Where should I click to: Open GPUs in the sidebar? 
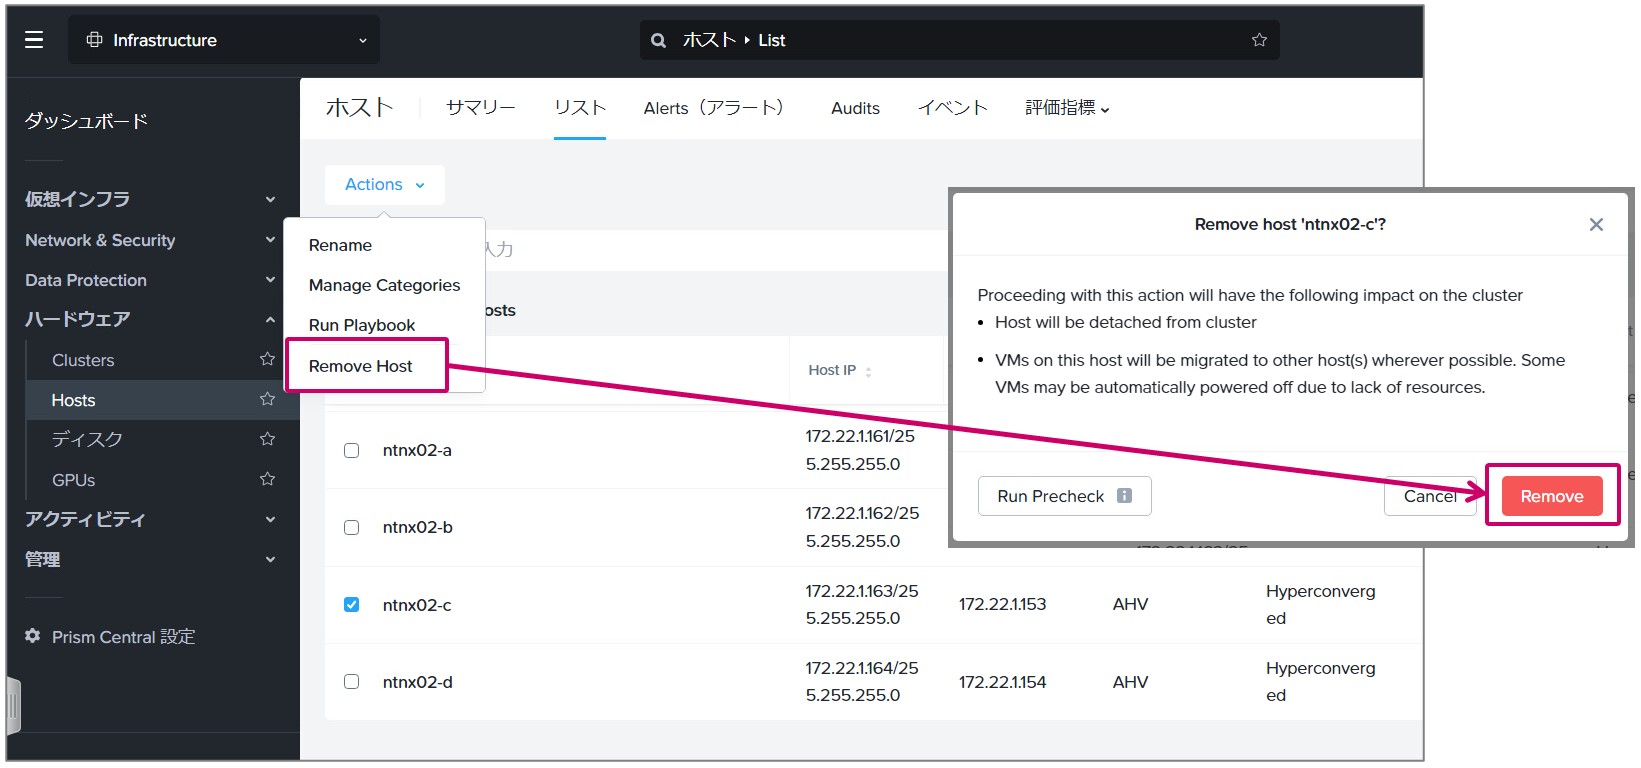coord(74,480)
